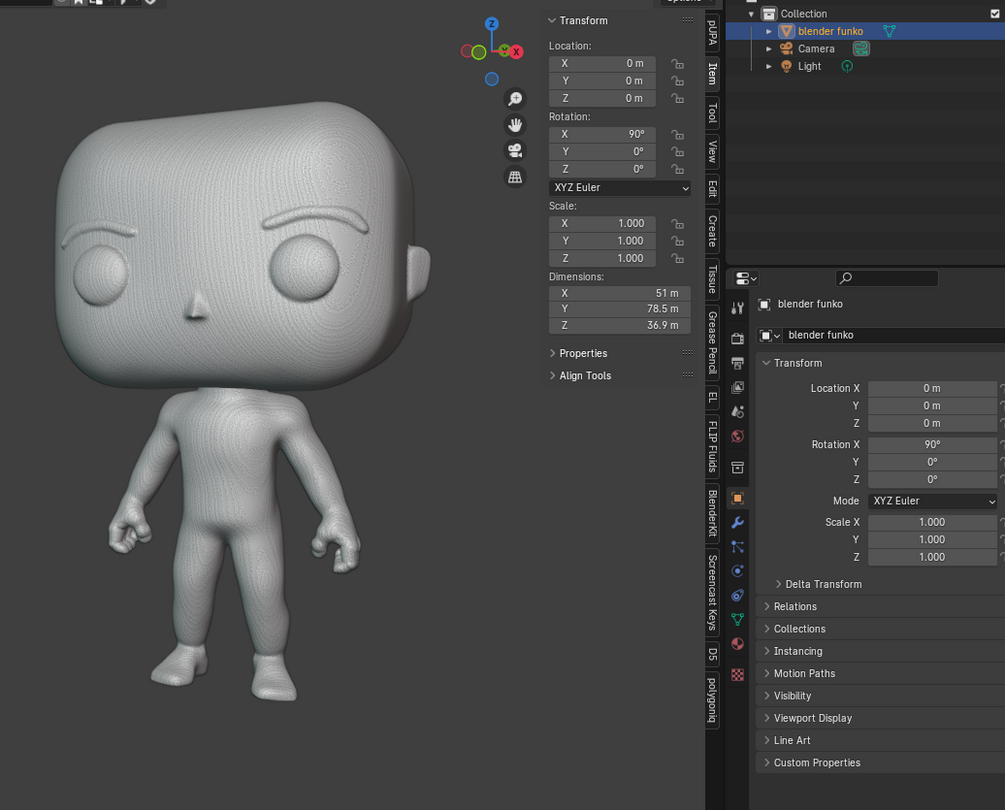Click the mesh data icon next to blender funko in outliner
This screenshot has width=1005, height=810.
pos(889,31)
